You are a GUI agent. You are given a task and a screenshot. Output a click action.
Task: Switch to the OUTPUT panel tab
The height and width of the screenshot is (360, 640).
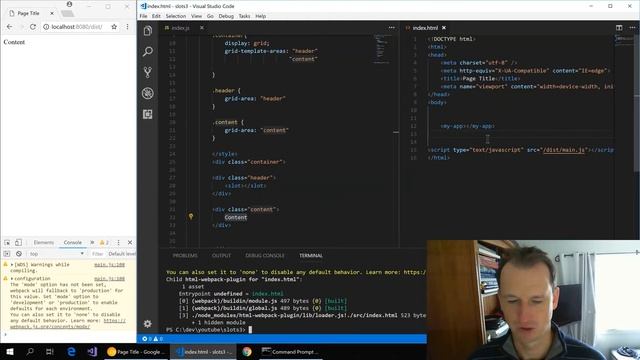pos(222,256)
